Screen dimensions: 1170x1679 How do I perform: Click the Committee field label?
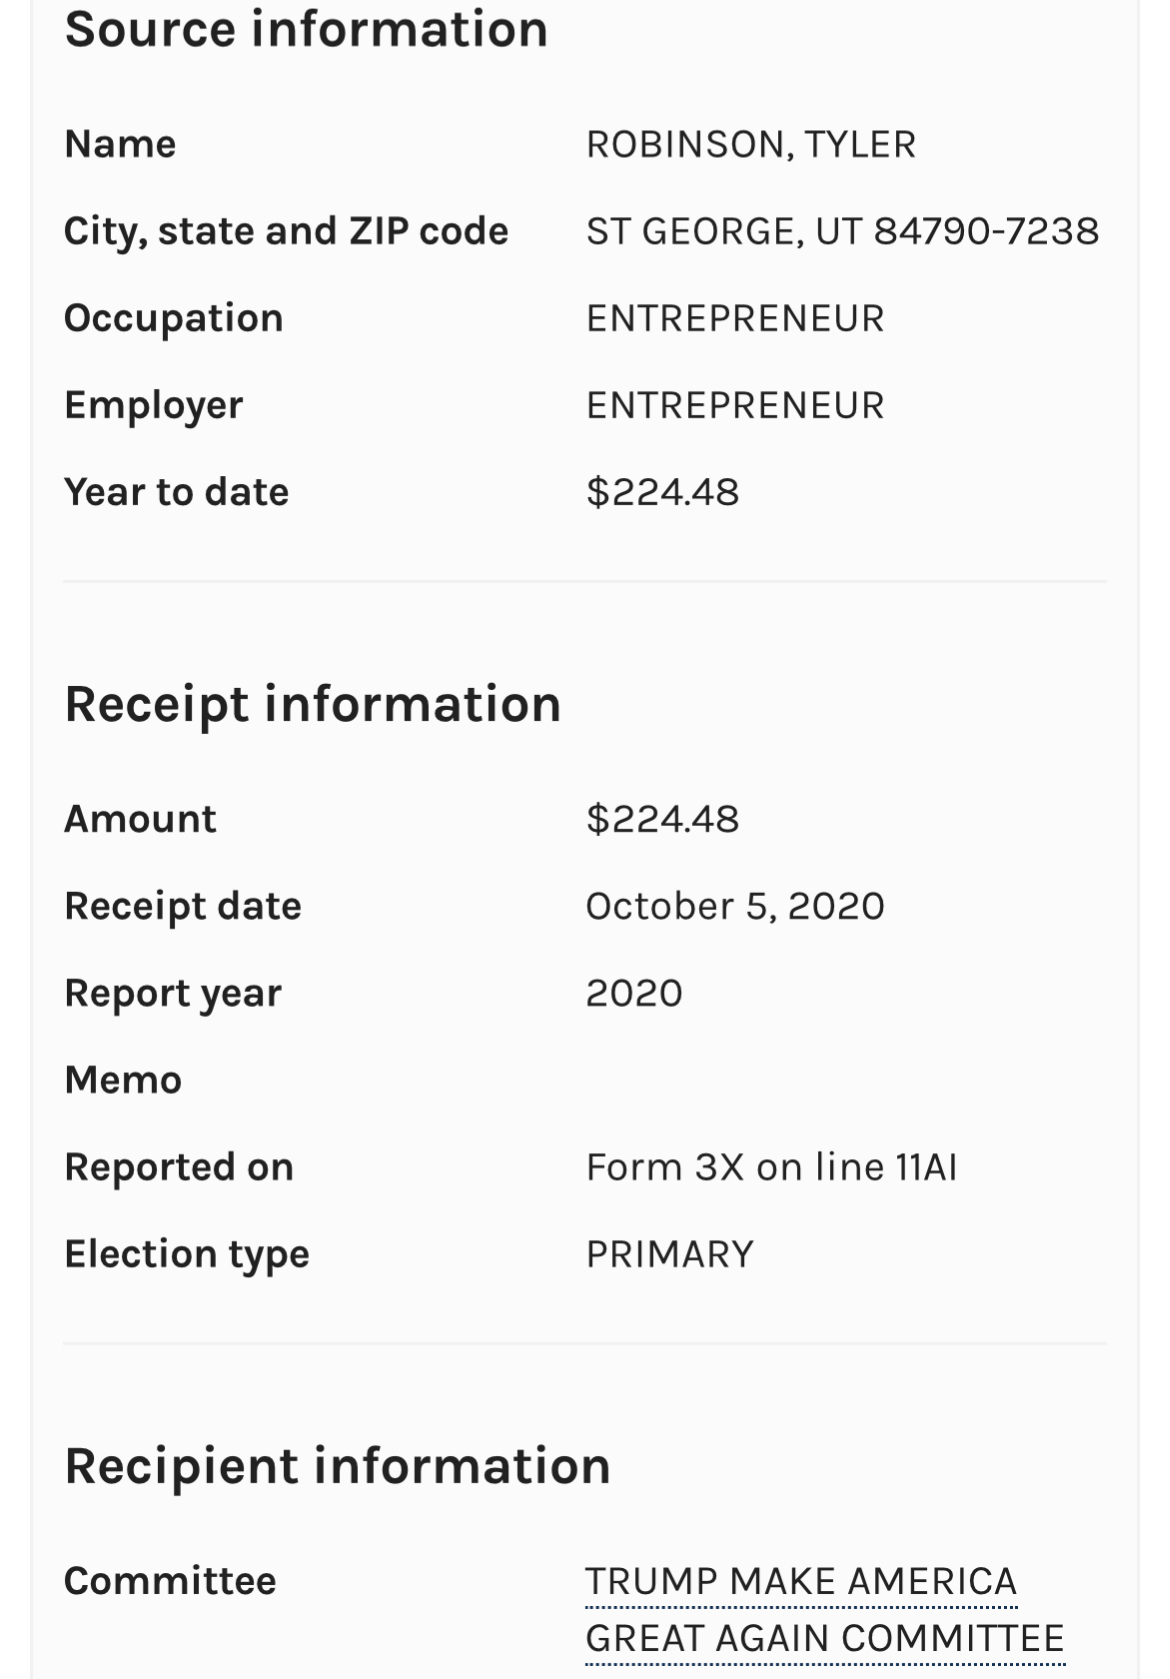pyautogui.click(x=170, y=1581)
